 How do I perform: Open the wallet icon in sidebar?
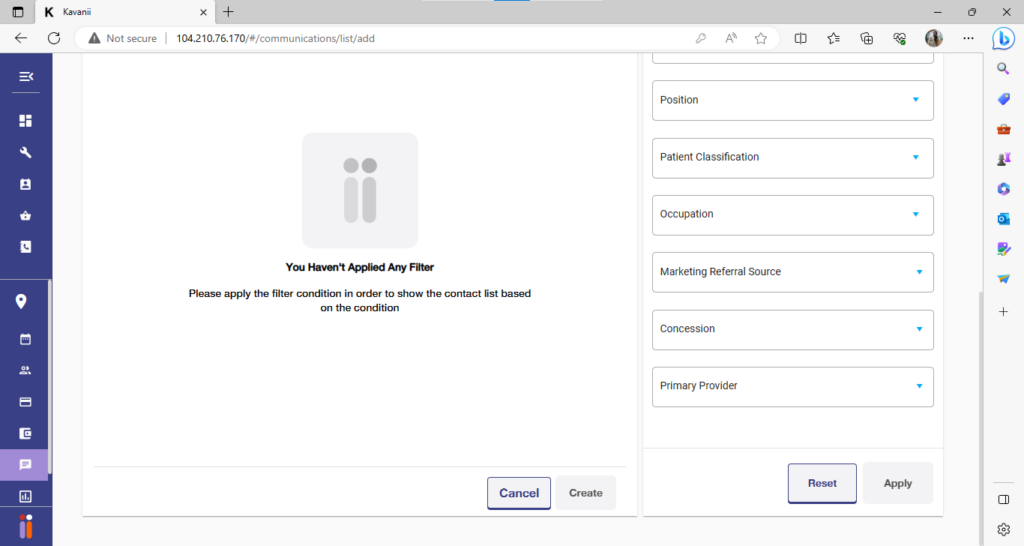(x=26, y=434)
